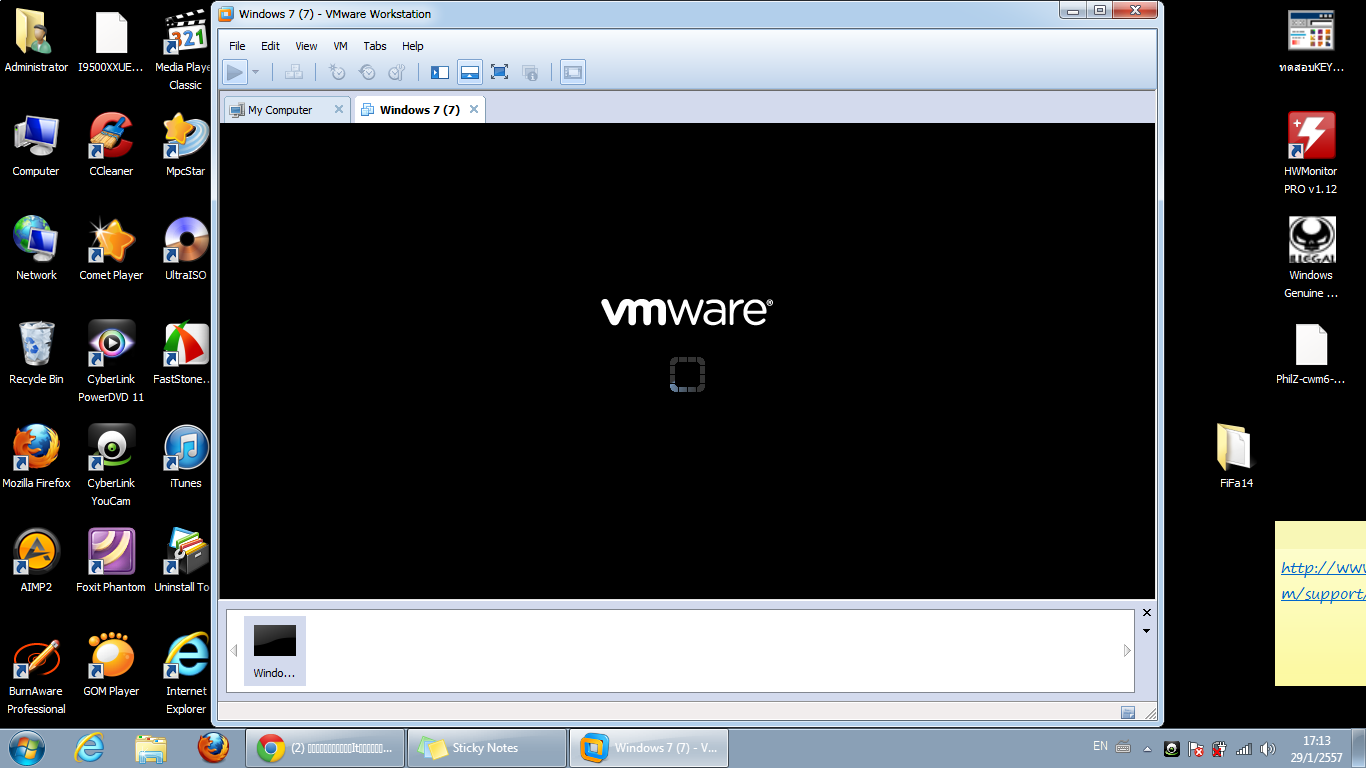Toggle the console view button
1366x768 pixels.
click(573, 72)
